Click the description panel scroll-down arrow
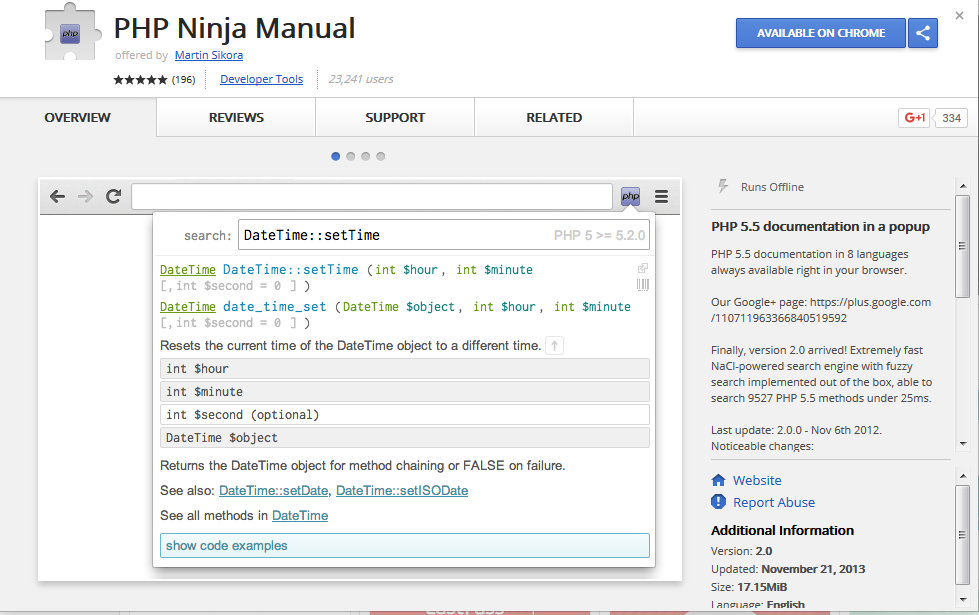The image size is (979, 615). [x=963, y=444]
